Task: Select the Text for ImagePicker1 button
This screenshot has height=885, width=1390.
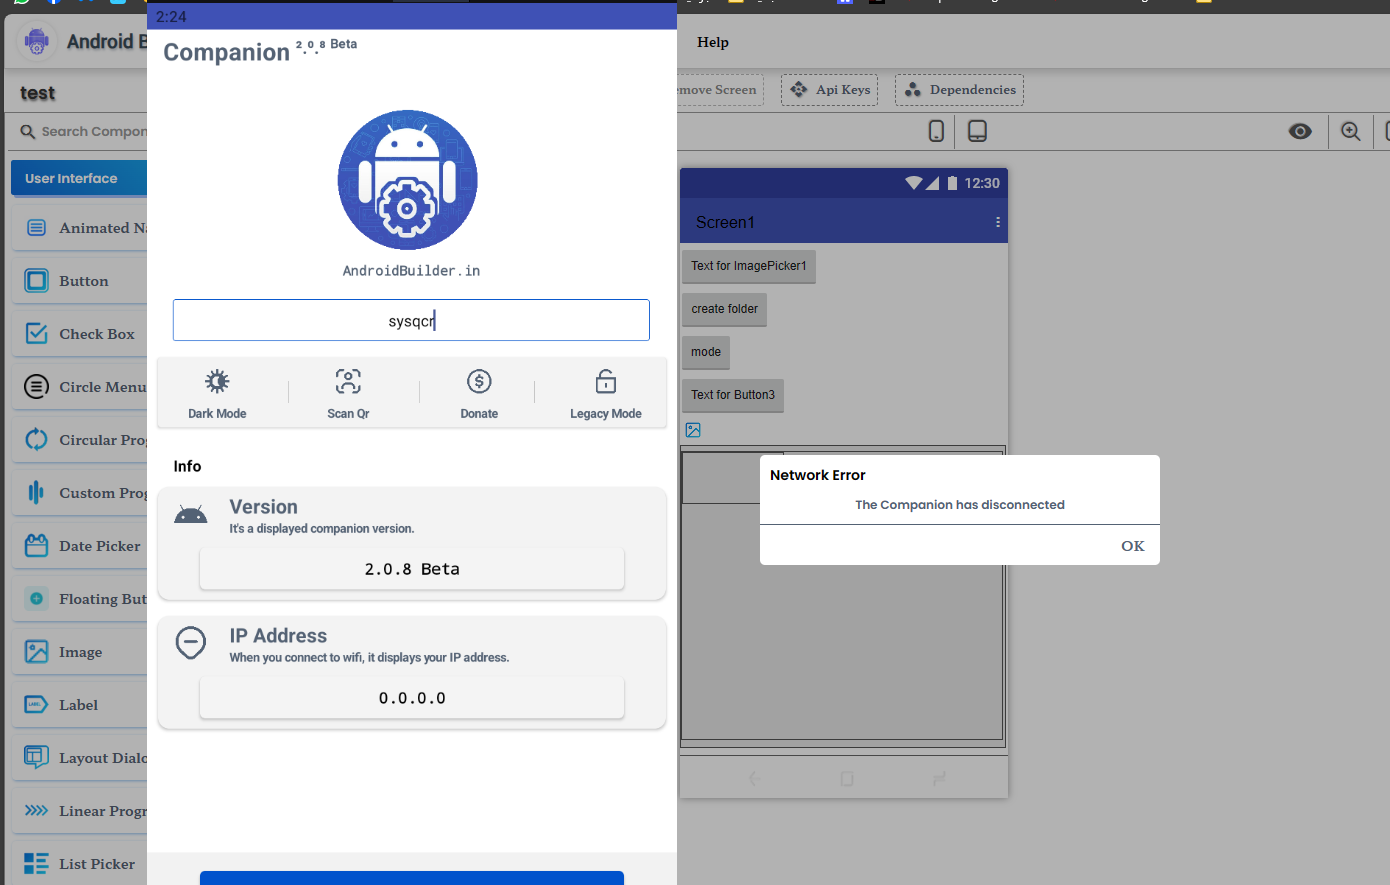Action: coord(749,266)
